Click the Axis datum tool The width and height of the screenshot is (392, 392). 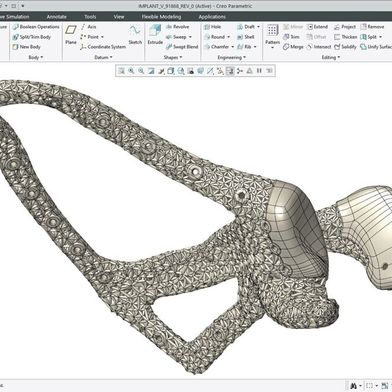point(88,27)
